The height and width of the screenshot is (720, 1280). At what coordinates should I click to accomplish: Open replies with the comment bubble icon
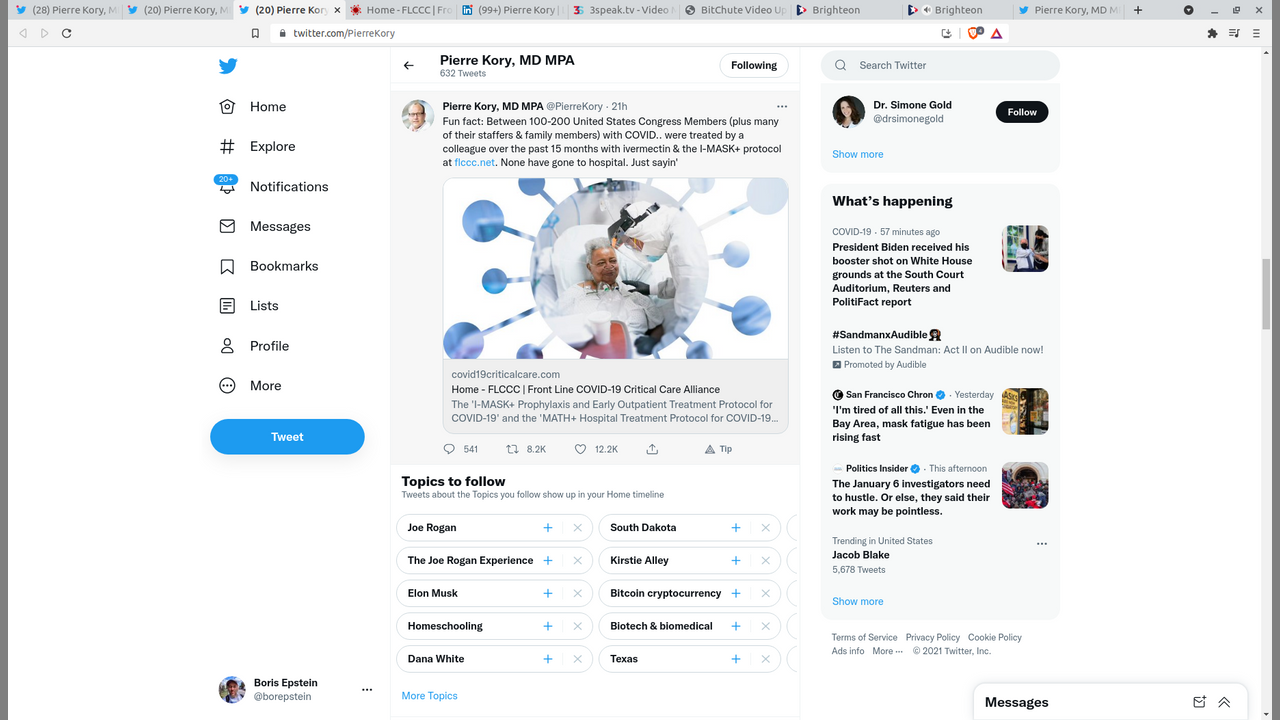click(x=449, y=449)
